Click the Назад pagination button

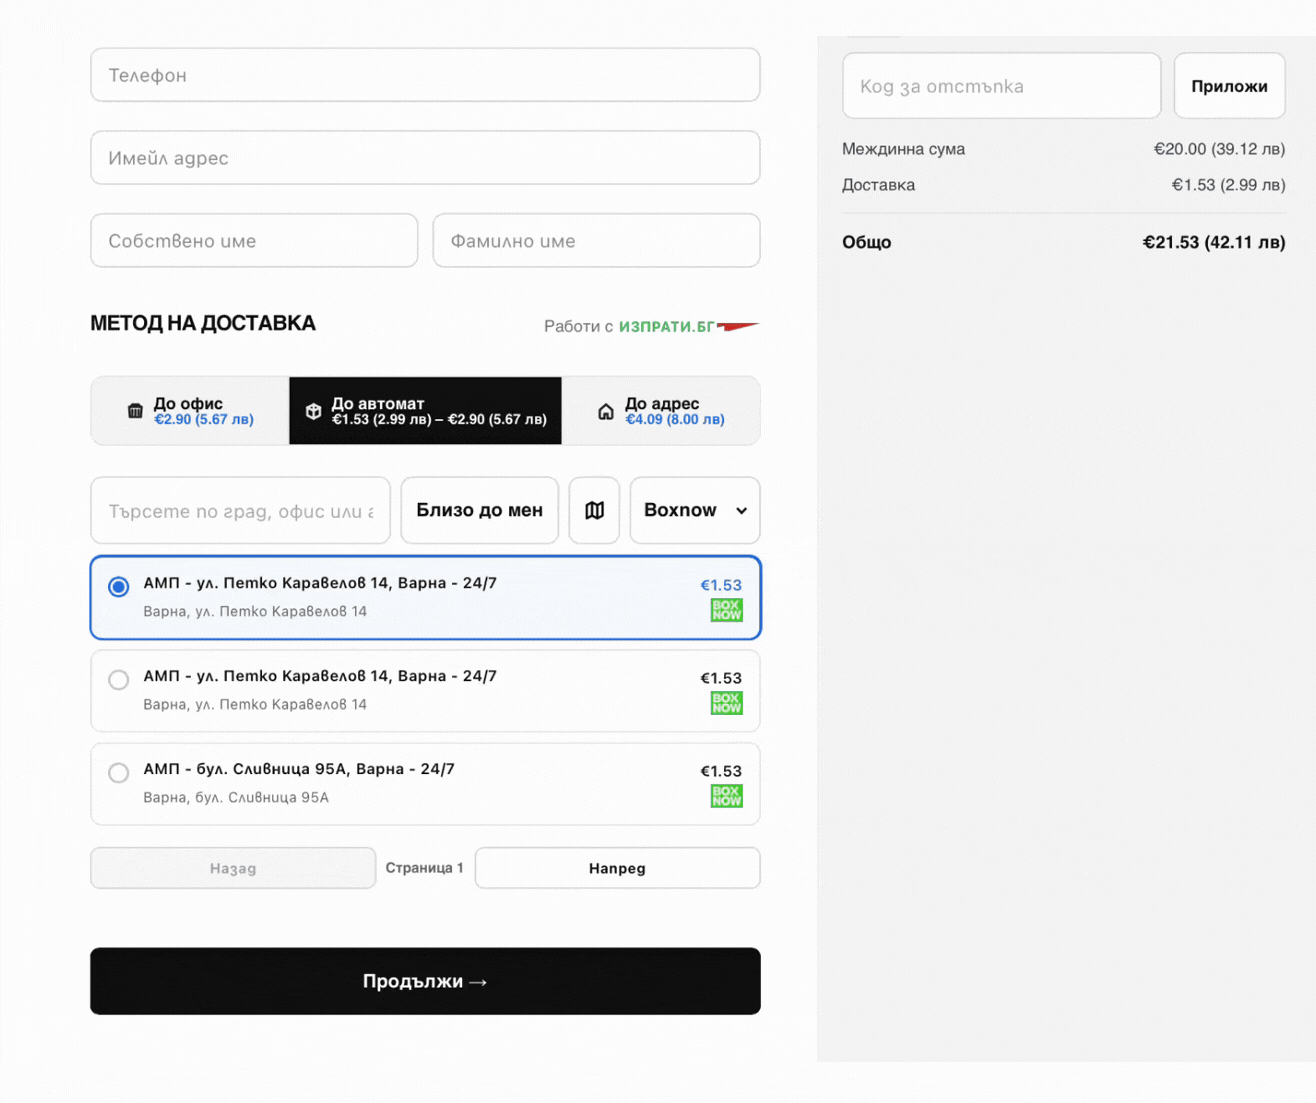coord(233,868)
